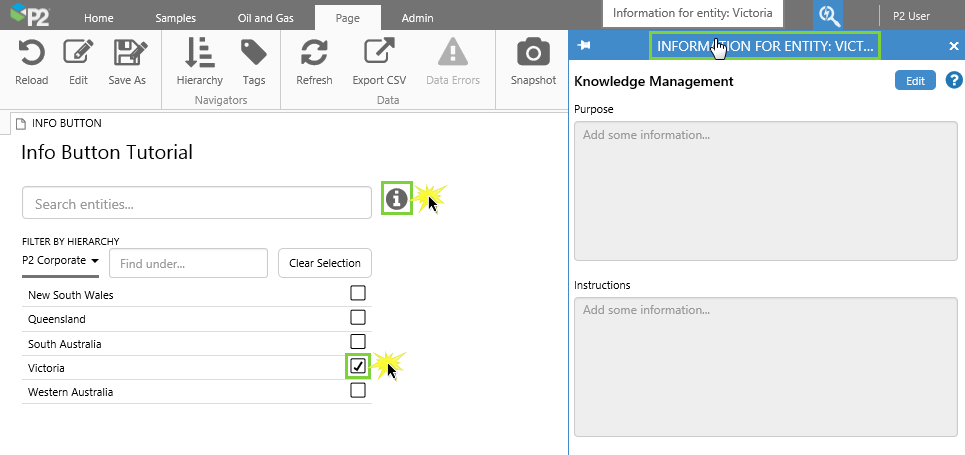965x455 pixels.
Task: Expand the P2 Corporate hierarchy dropdown
Action: click(61, 261)
